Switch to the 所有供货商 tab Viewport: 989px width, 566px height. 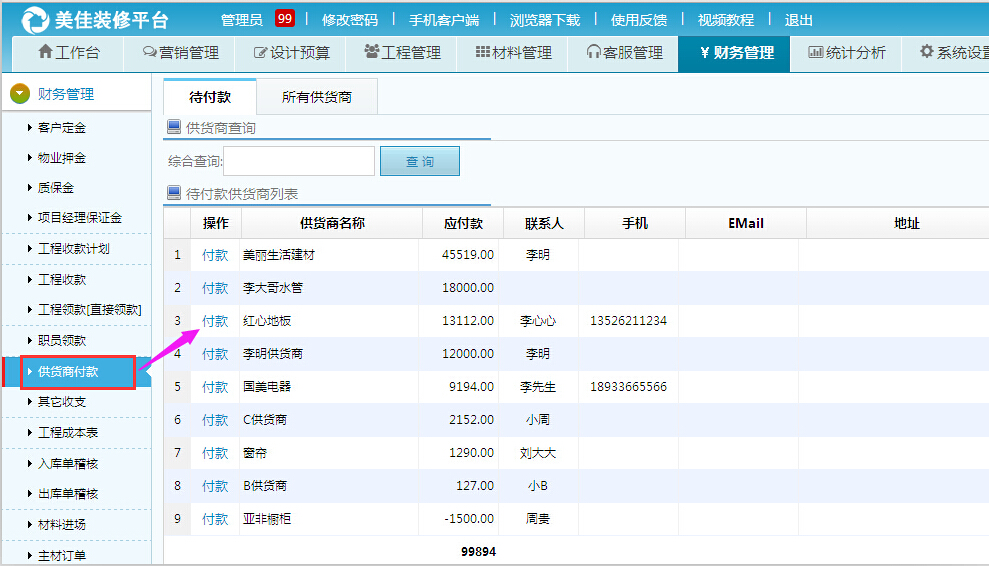click(316, 97)
